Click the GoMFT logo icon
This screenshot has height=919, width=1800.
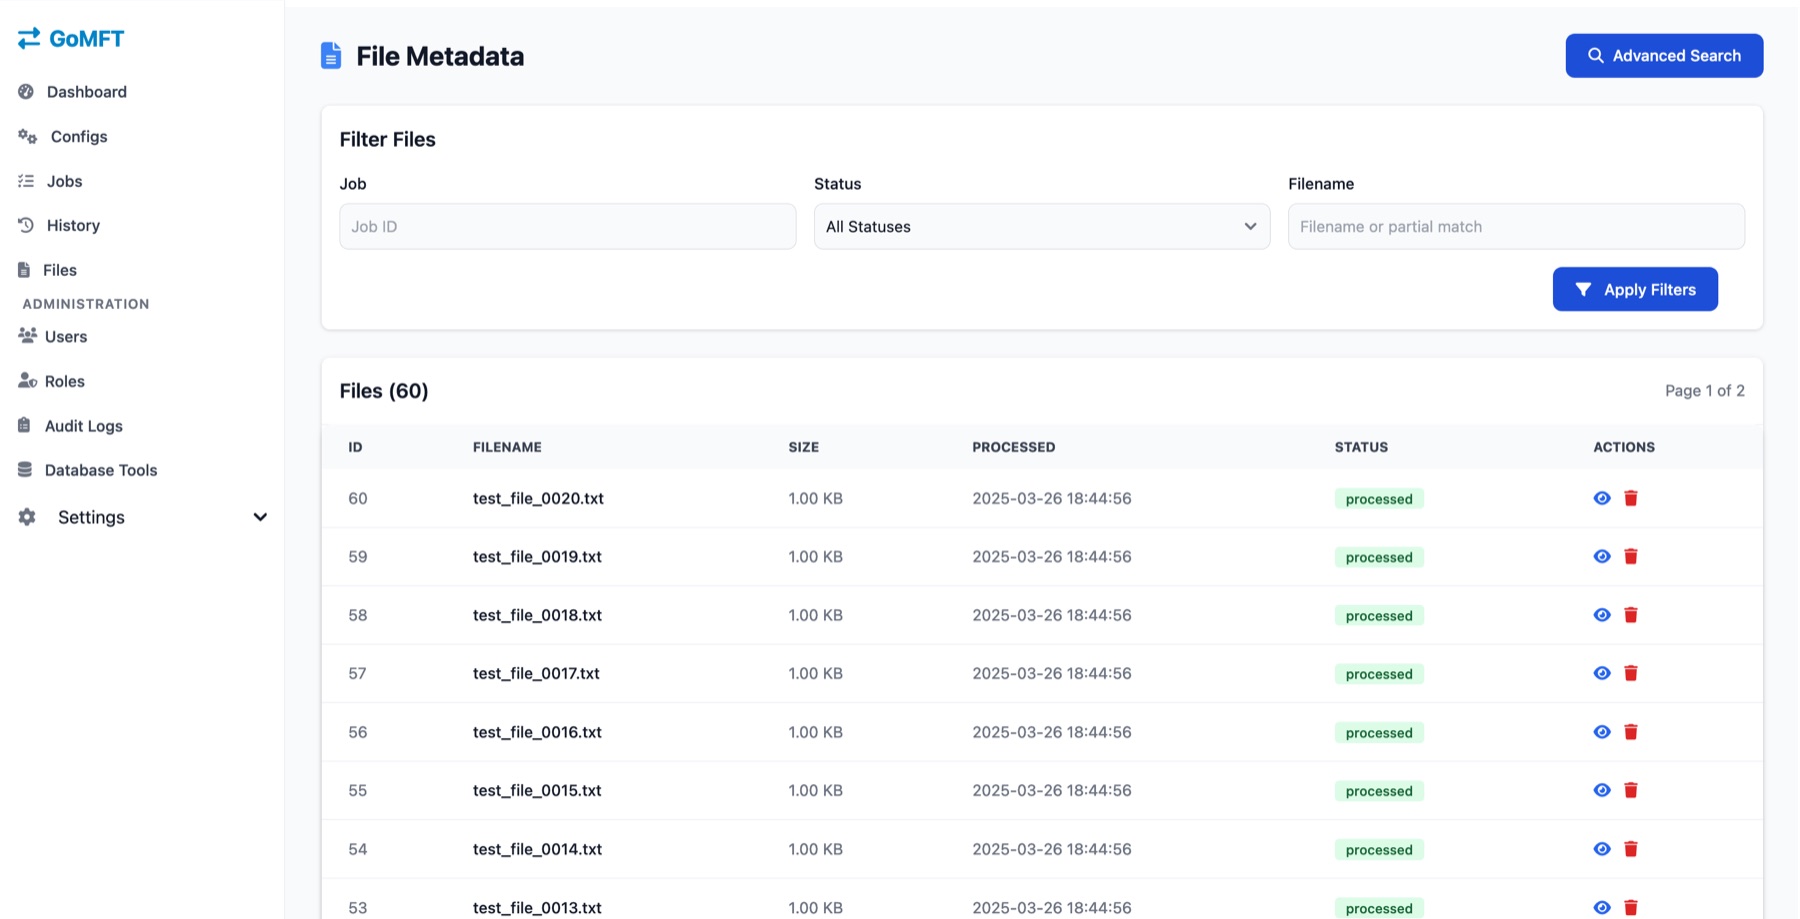pyautogui.click(x=29, y=38)
